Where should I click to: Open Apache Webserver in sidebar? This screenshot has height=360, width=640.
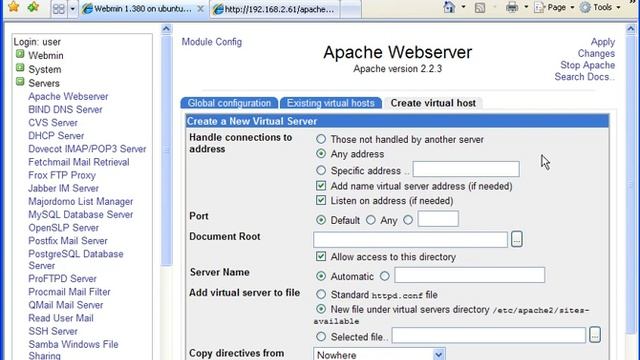pyautogui.click(x=68, y=97)
